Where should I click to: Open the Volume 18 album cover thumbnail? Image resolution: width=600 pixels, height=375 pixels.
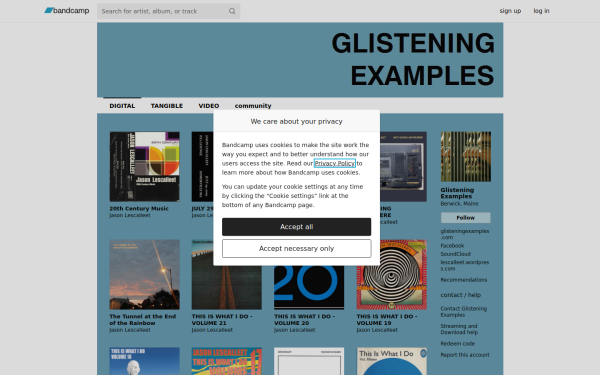[x=145, y=361]
